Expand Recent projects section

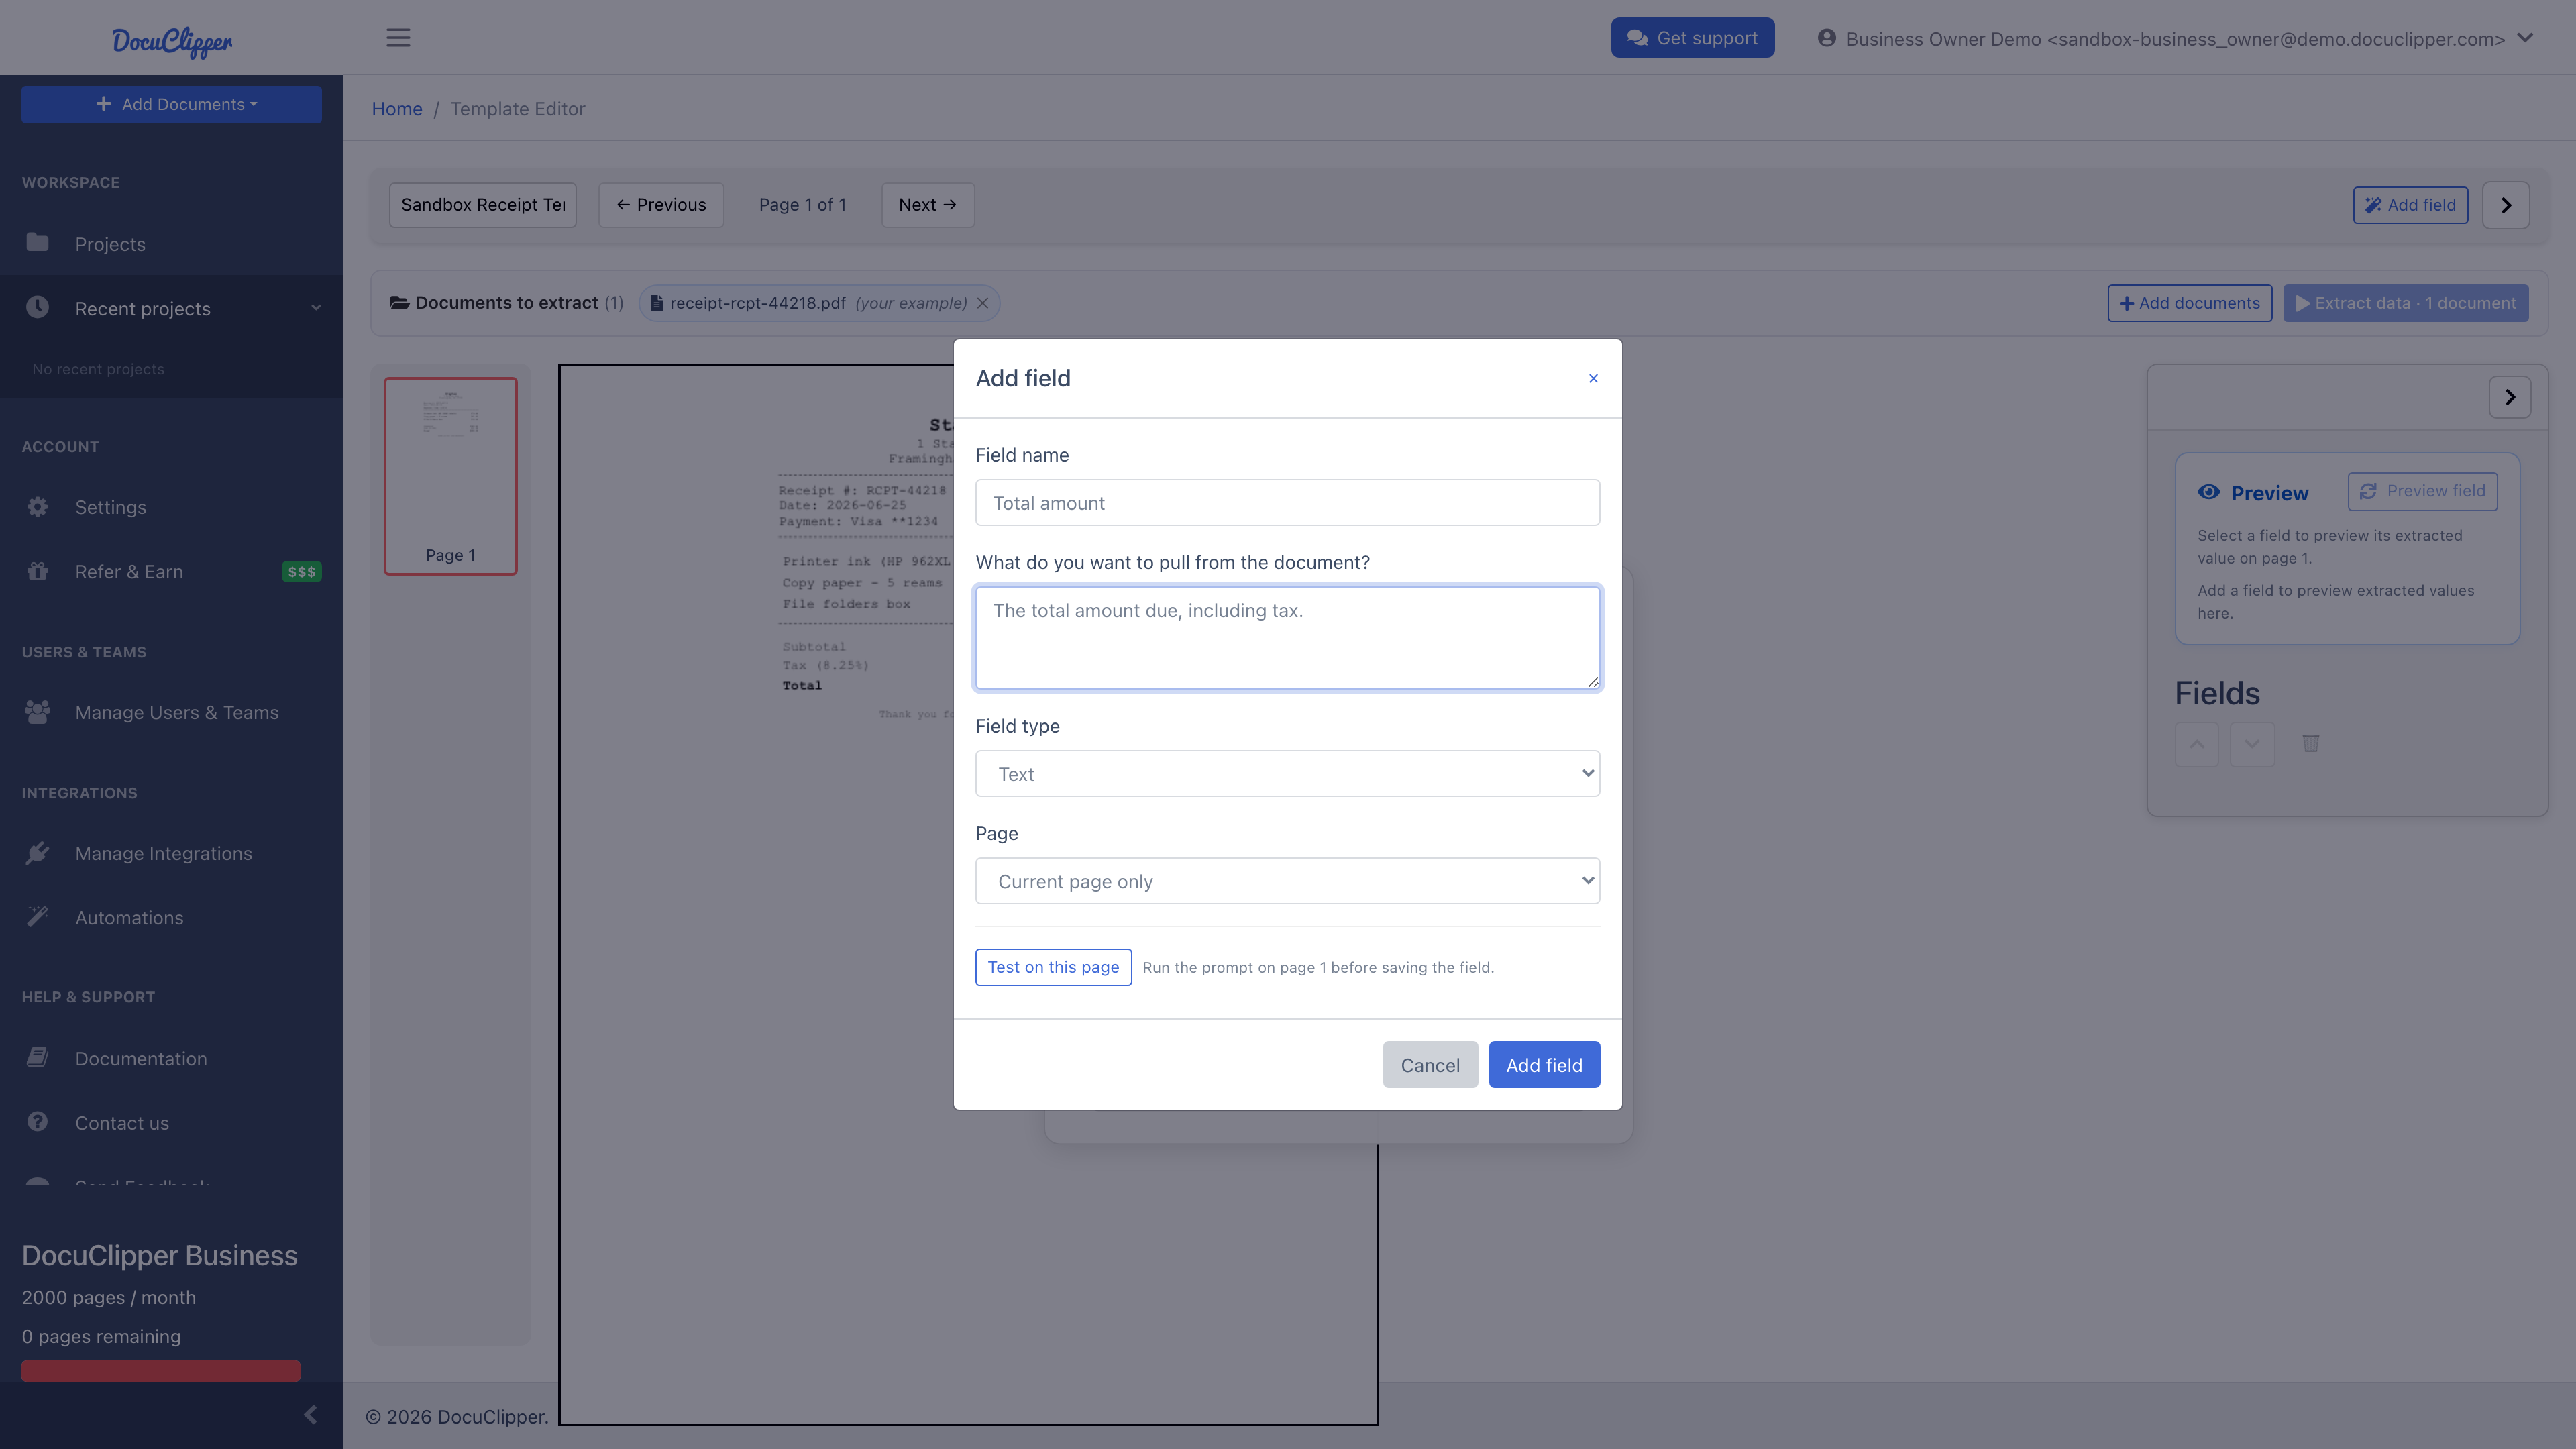[172, 308]
